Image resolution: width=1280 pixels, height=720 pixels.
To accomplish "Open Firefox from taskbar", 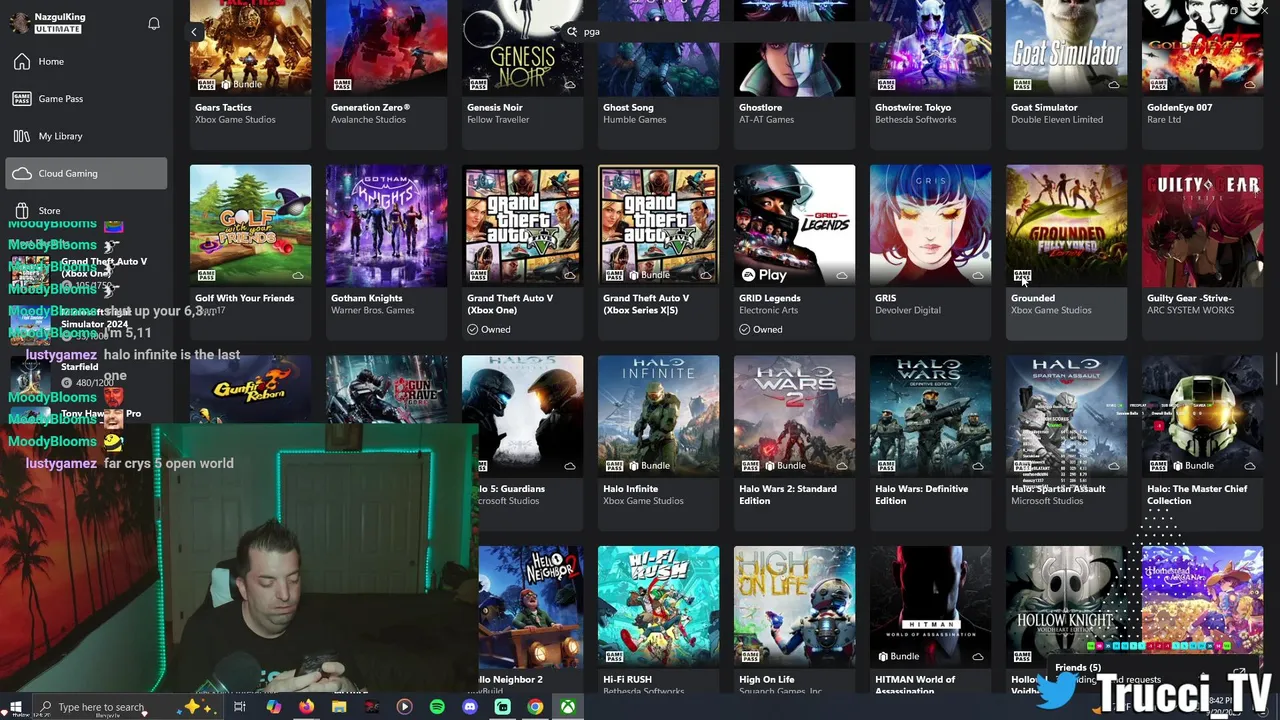I will 306,707.
